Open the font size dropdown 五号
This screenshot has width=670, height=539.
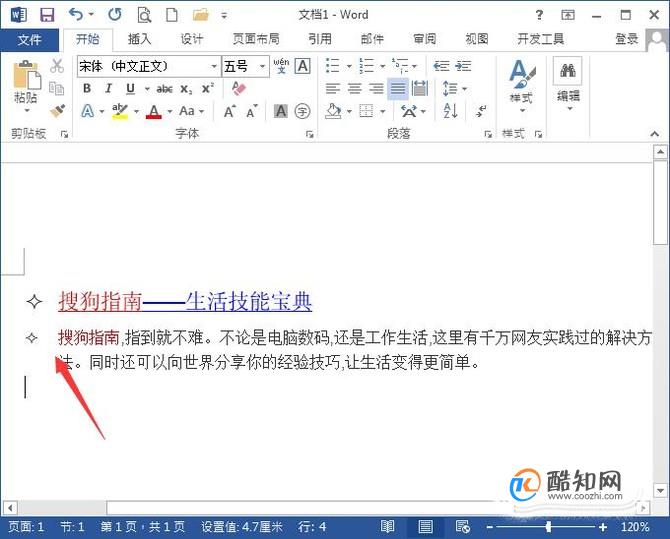[262, 66]
